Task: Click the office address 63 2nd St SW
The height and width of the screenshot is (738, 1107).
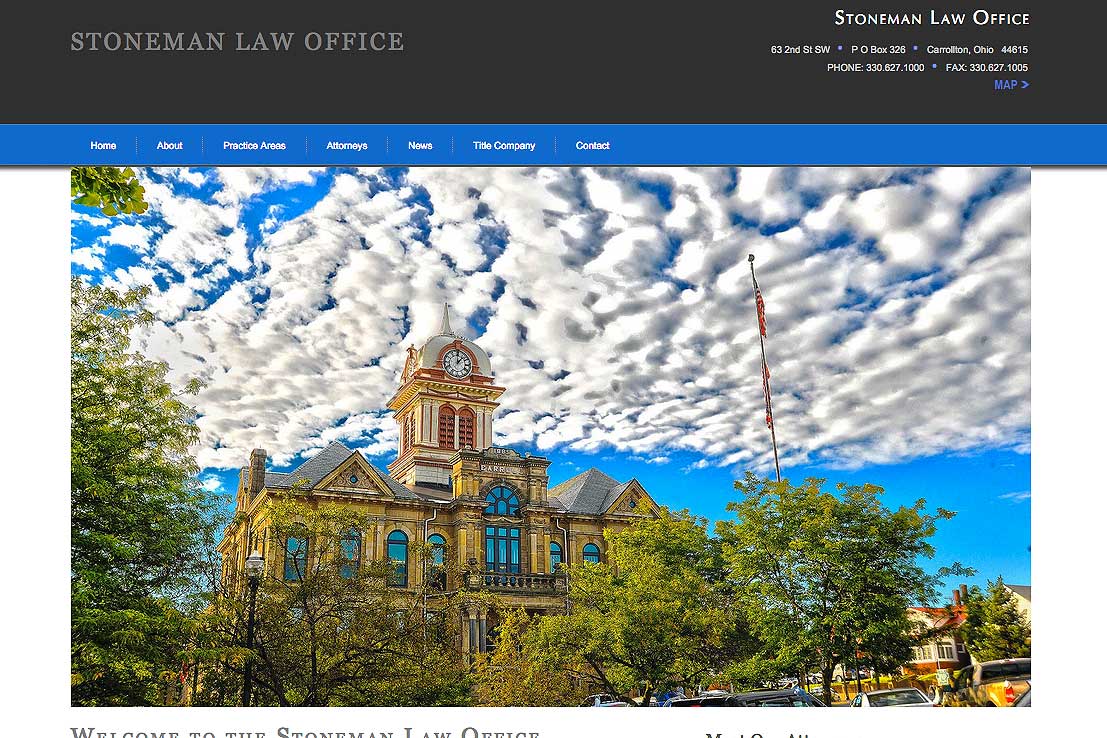Action: click(x=799, y=48)
